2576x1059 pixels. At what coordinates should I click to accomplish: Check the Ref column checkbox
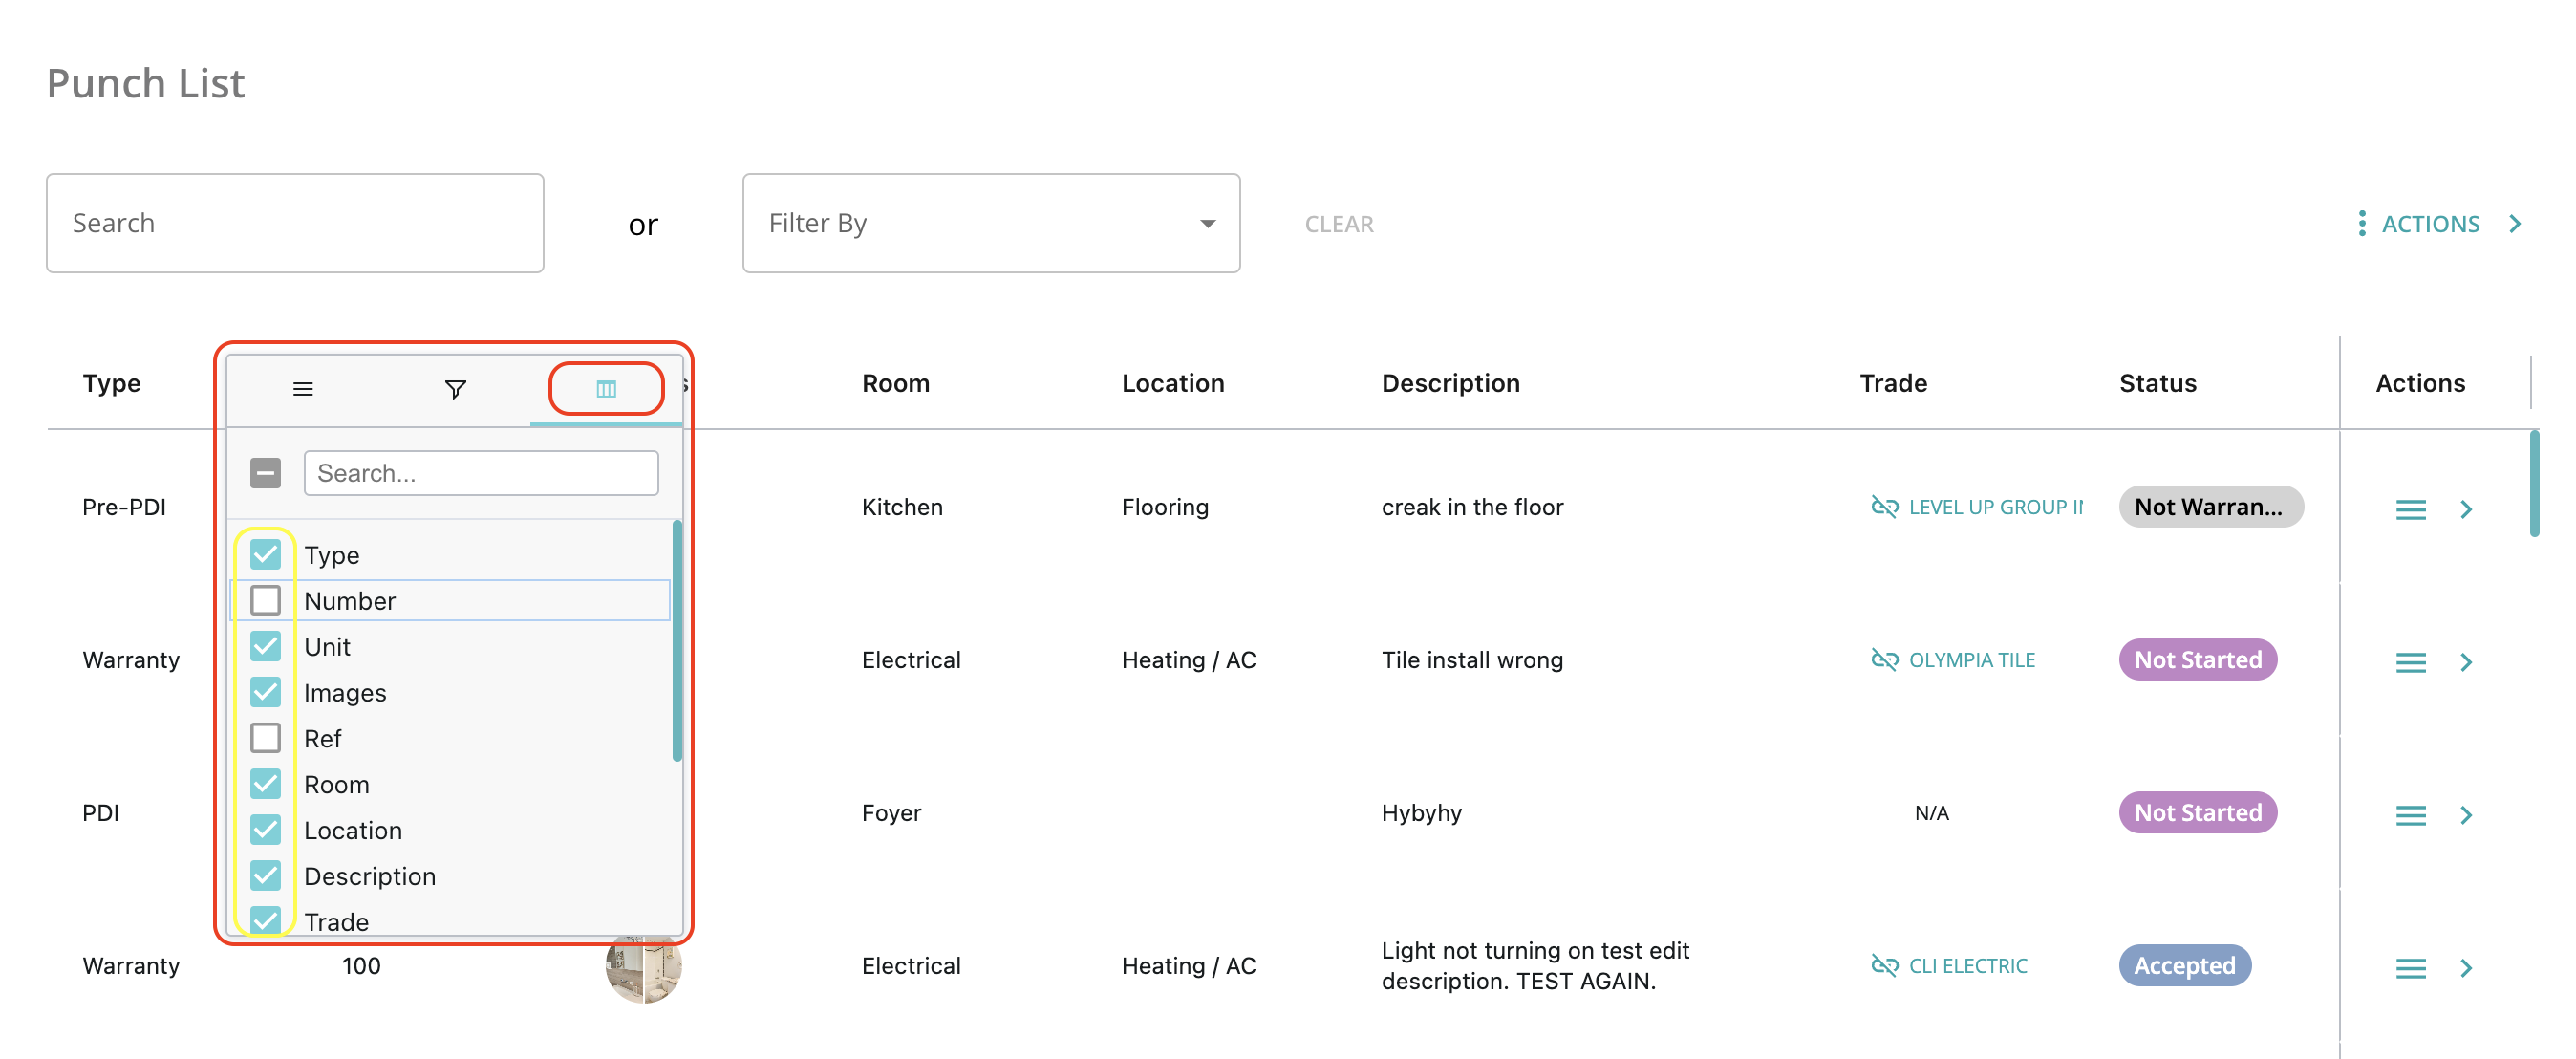(x=265, y=738)
